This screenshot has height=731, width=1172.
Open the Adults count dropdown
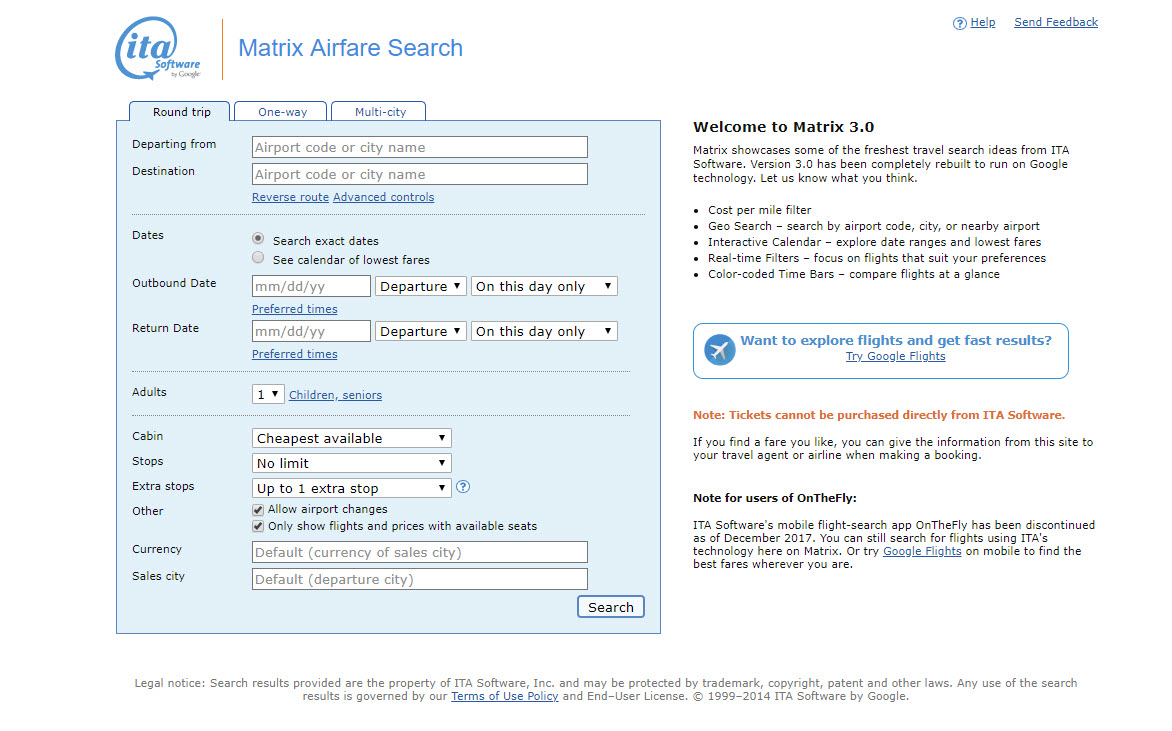[x=268, y=394]
